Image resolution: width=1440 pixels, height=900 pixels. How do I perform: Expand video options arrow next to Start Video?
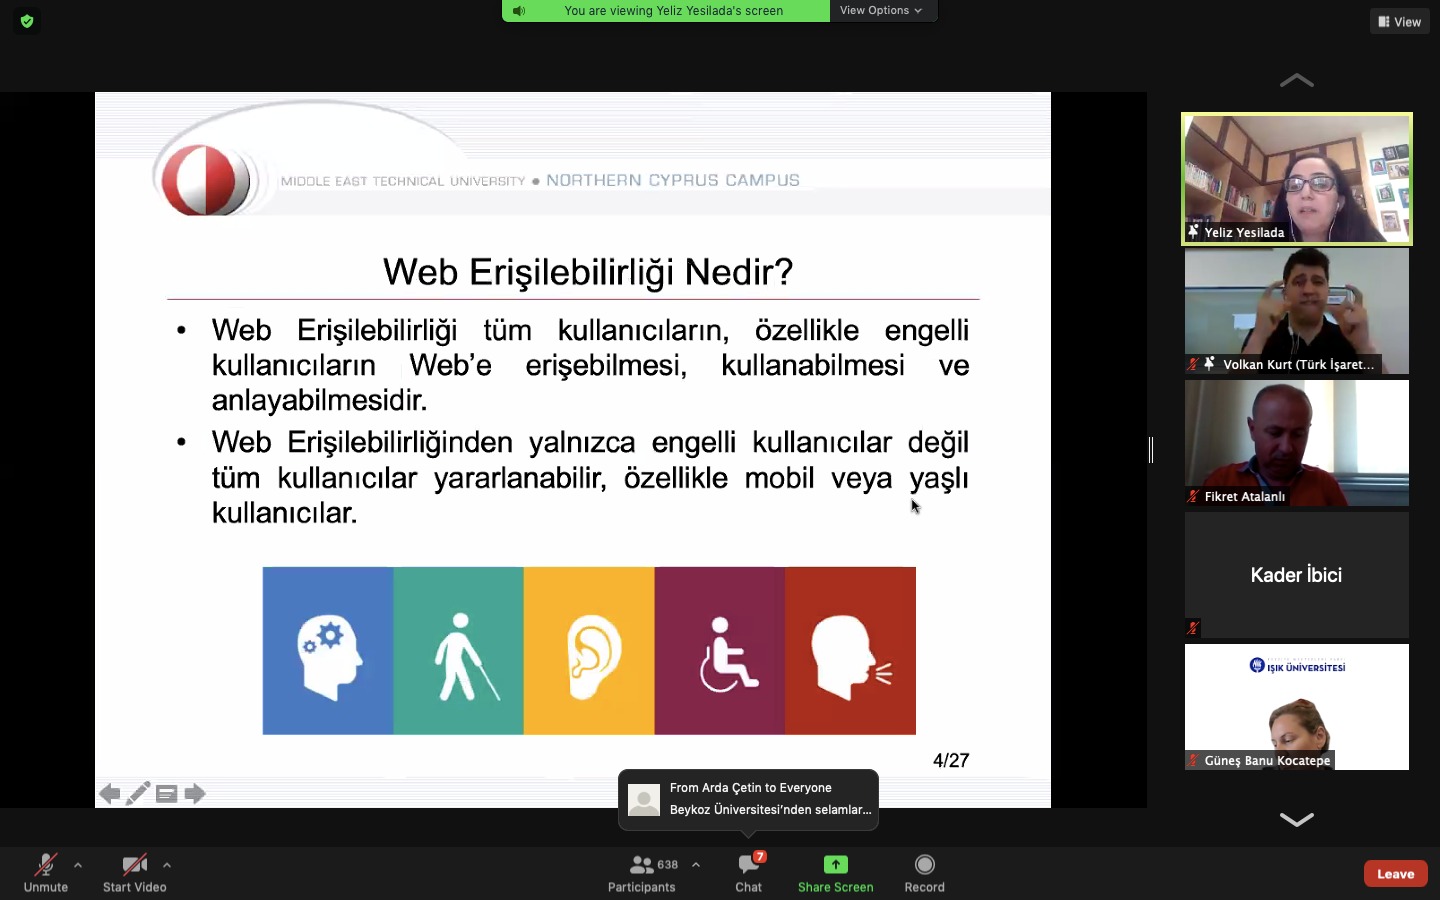click(167, 865)
